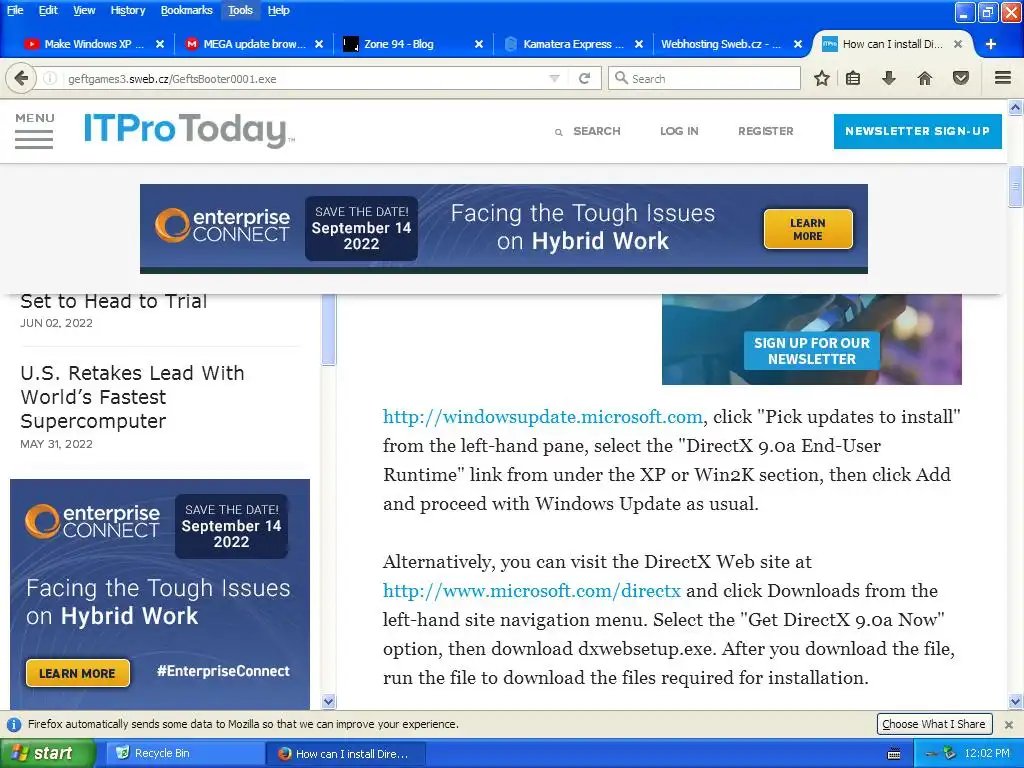Click the keyboard icon in the taskbar

tap(894, 754)
